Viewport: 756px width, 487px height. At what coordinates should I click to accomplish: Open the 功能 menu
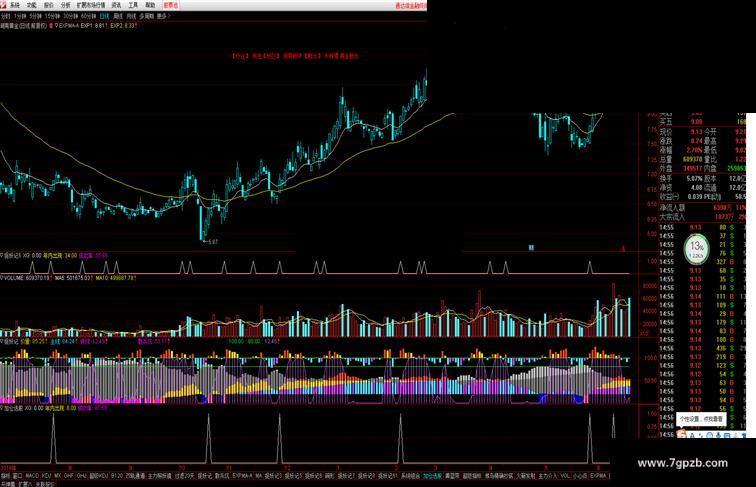click(x=31, y=5)
